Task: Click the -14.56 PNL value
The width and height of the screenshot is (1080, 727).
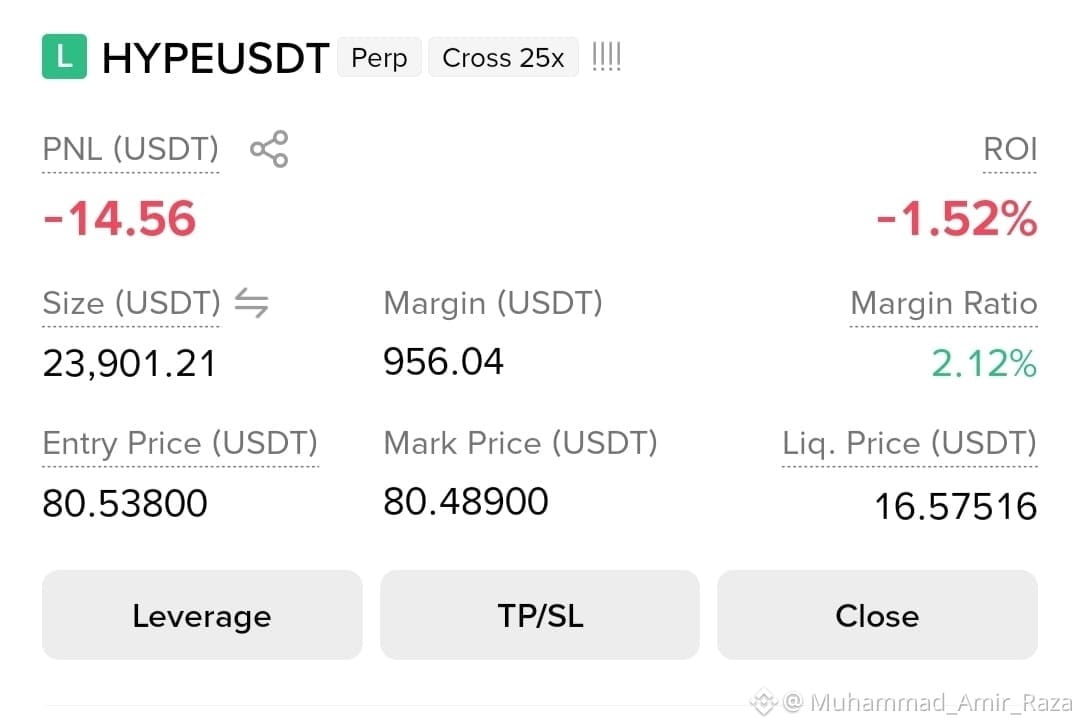Action: [x=120, y=218]
